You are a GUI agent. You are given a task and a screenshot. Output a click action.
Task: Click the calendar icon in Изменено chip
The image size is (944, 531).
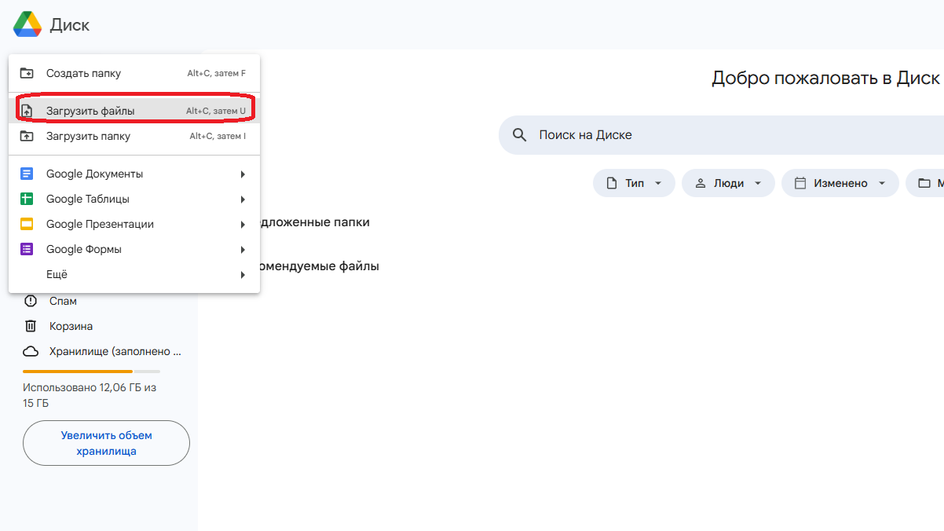[800, 183]
